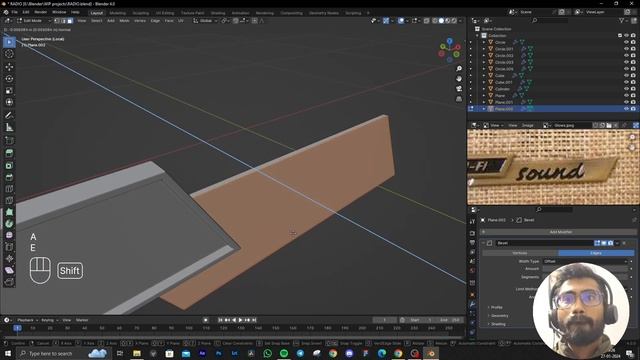Select the Loop Cut tool

point(9,189)
